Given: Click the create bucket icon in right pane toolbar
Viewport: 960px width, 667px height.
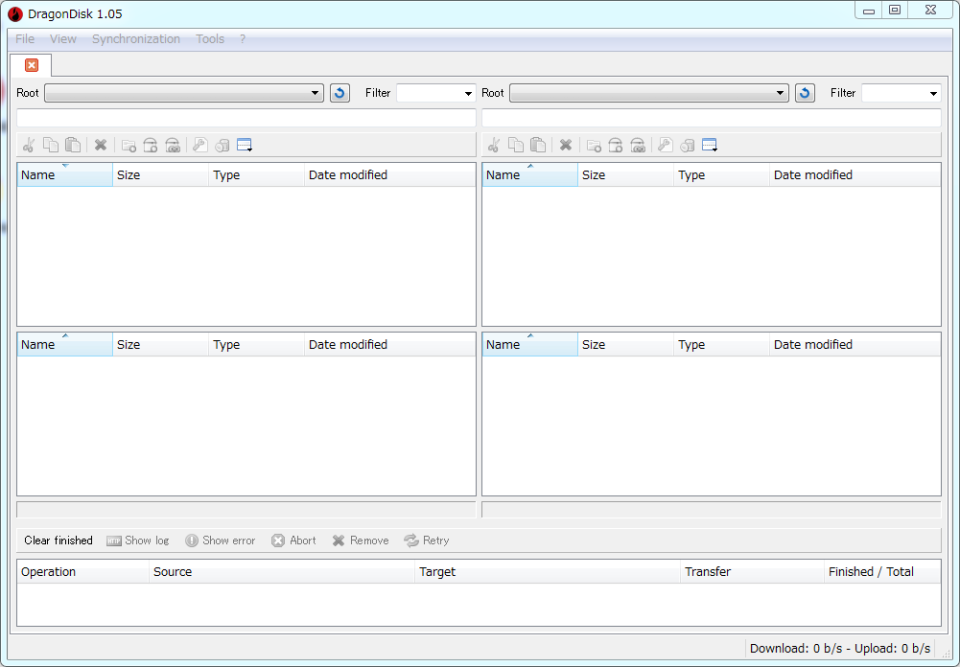Looking at the screenshot, I should pos(615,145).
